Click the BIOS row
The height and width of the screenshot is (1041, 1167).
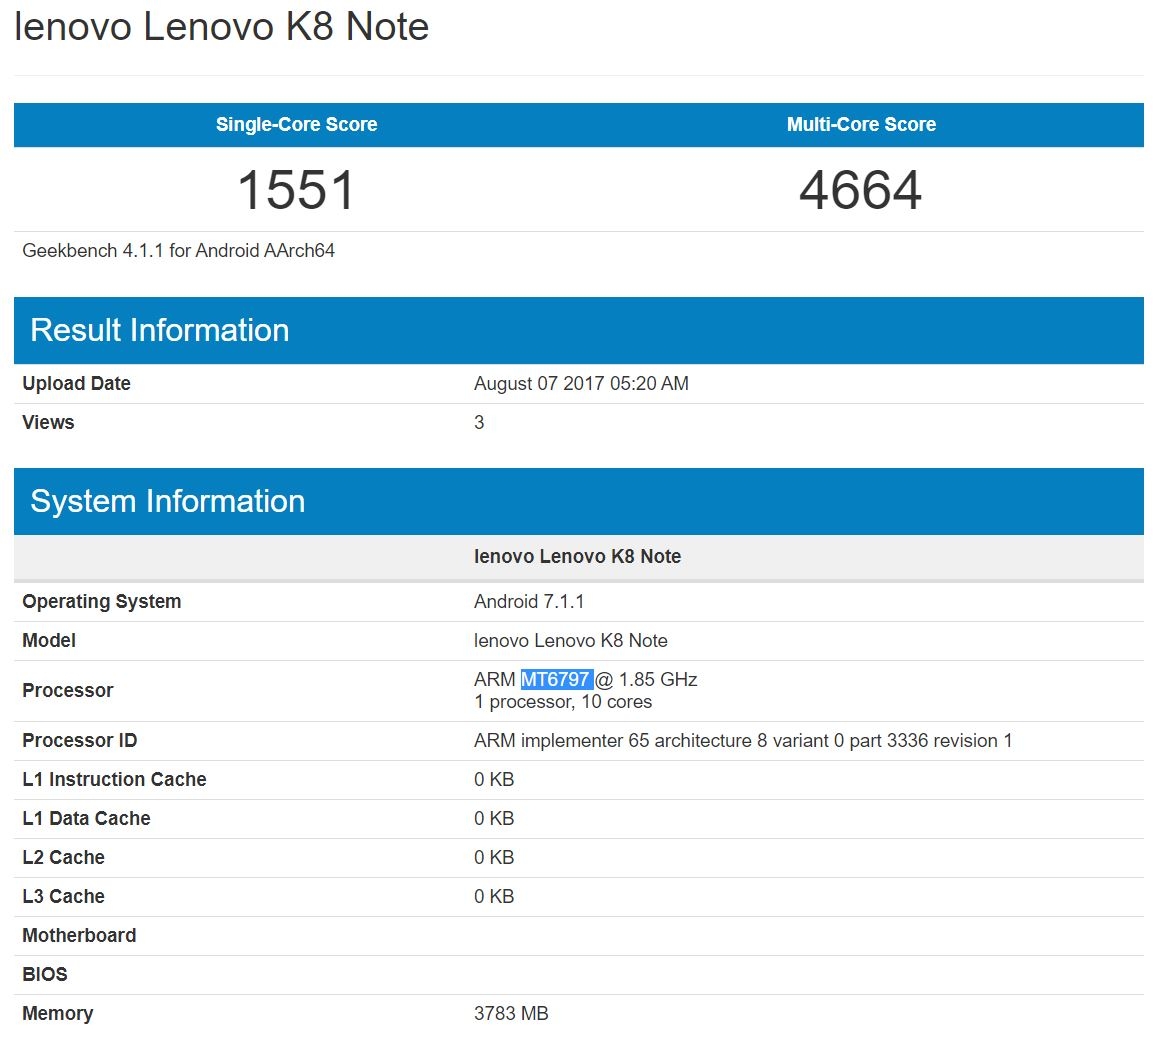43,974
